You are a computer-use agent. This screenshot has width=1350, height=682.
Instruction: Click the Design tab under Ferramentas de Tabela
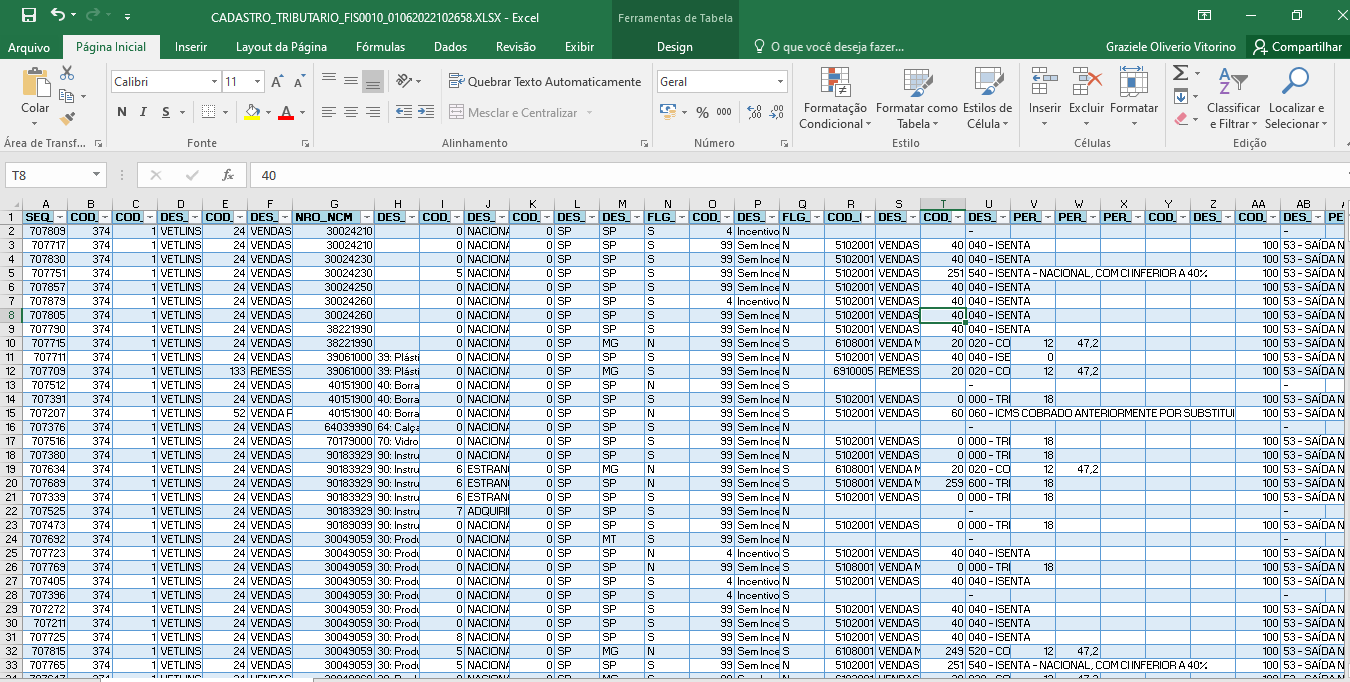pyautogui.click(x=675, y=47)
